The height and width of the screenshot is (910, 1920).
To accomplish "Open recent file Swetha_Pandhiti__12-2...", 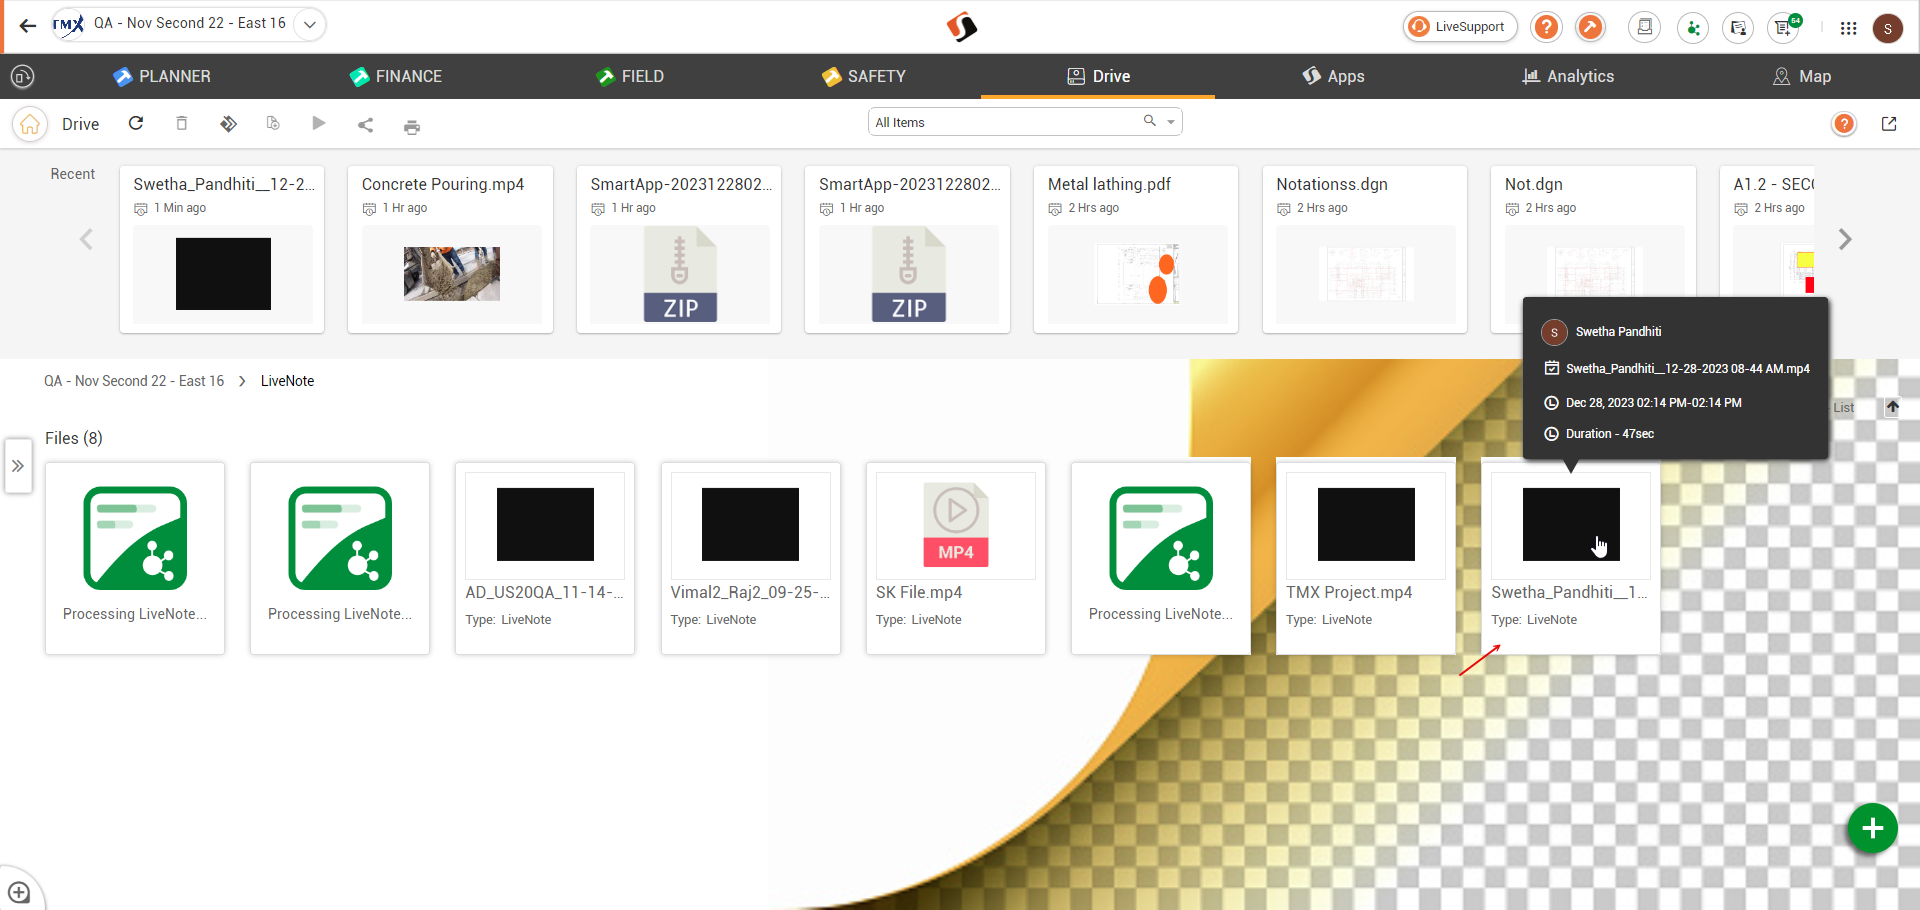I will [x=222, y=249].
